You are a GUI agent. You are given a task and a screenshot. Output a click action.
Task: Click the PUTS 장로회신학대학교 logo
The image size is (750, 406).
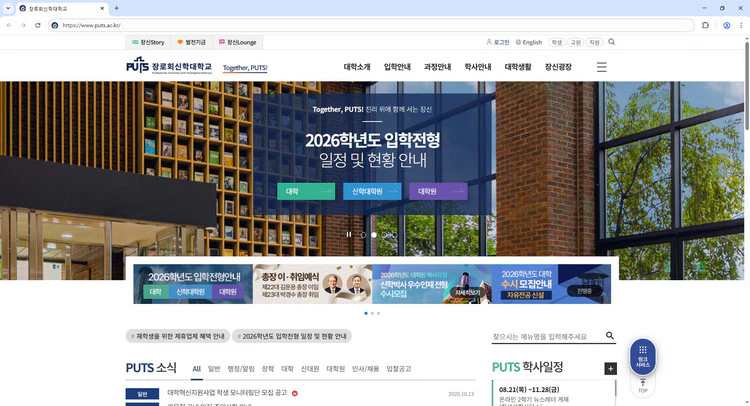point(169,66)
